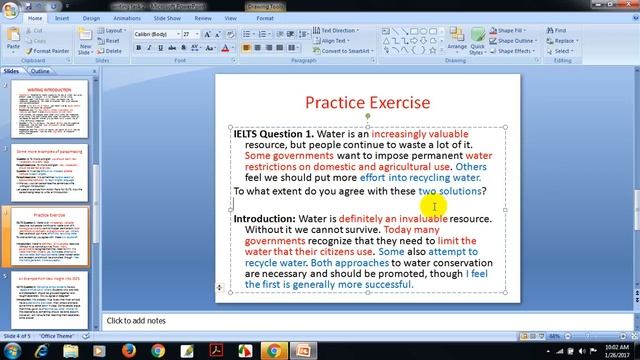Decrease the list indent level
This screenshot has height=360, width=640.
click(280, 34)
